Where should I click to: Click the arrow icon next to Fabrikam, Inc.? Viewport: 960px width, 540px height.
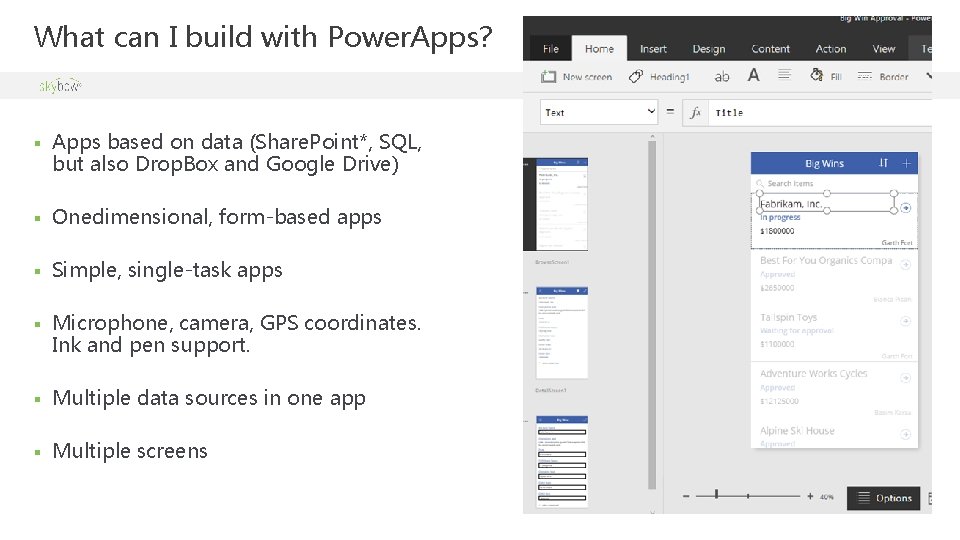tap(906, 208)
